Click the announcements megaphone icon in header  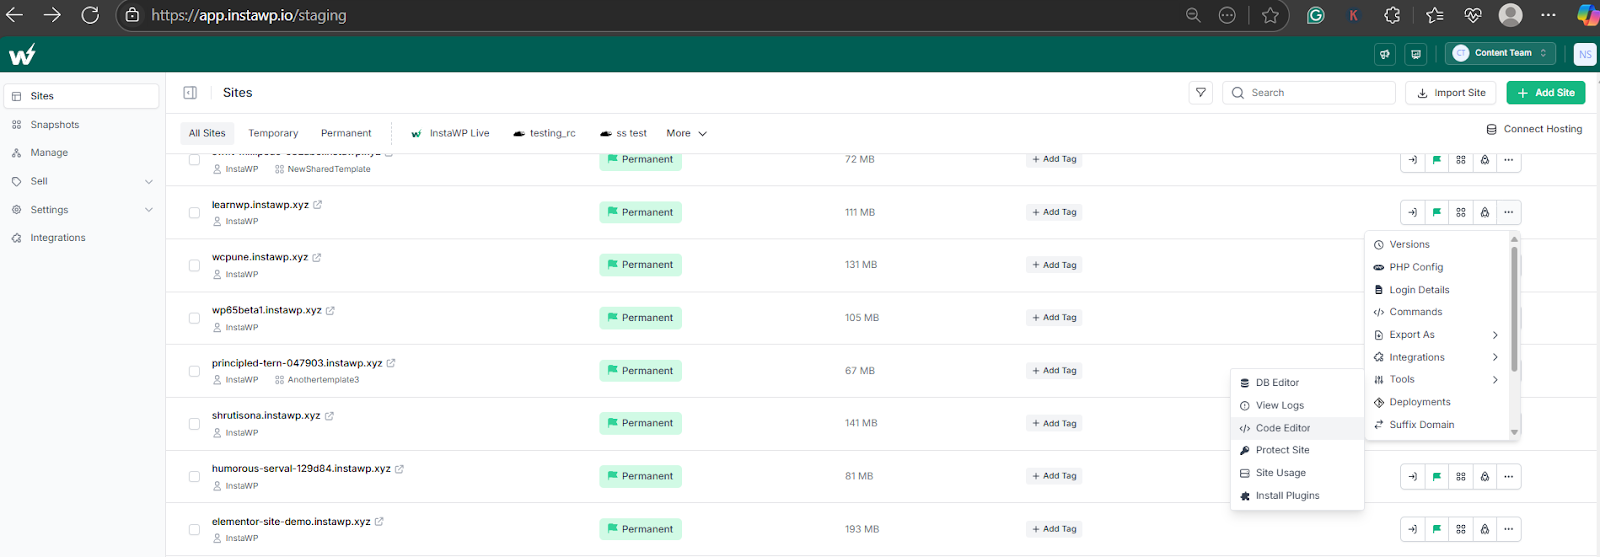(x=1385, y=54)
